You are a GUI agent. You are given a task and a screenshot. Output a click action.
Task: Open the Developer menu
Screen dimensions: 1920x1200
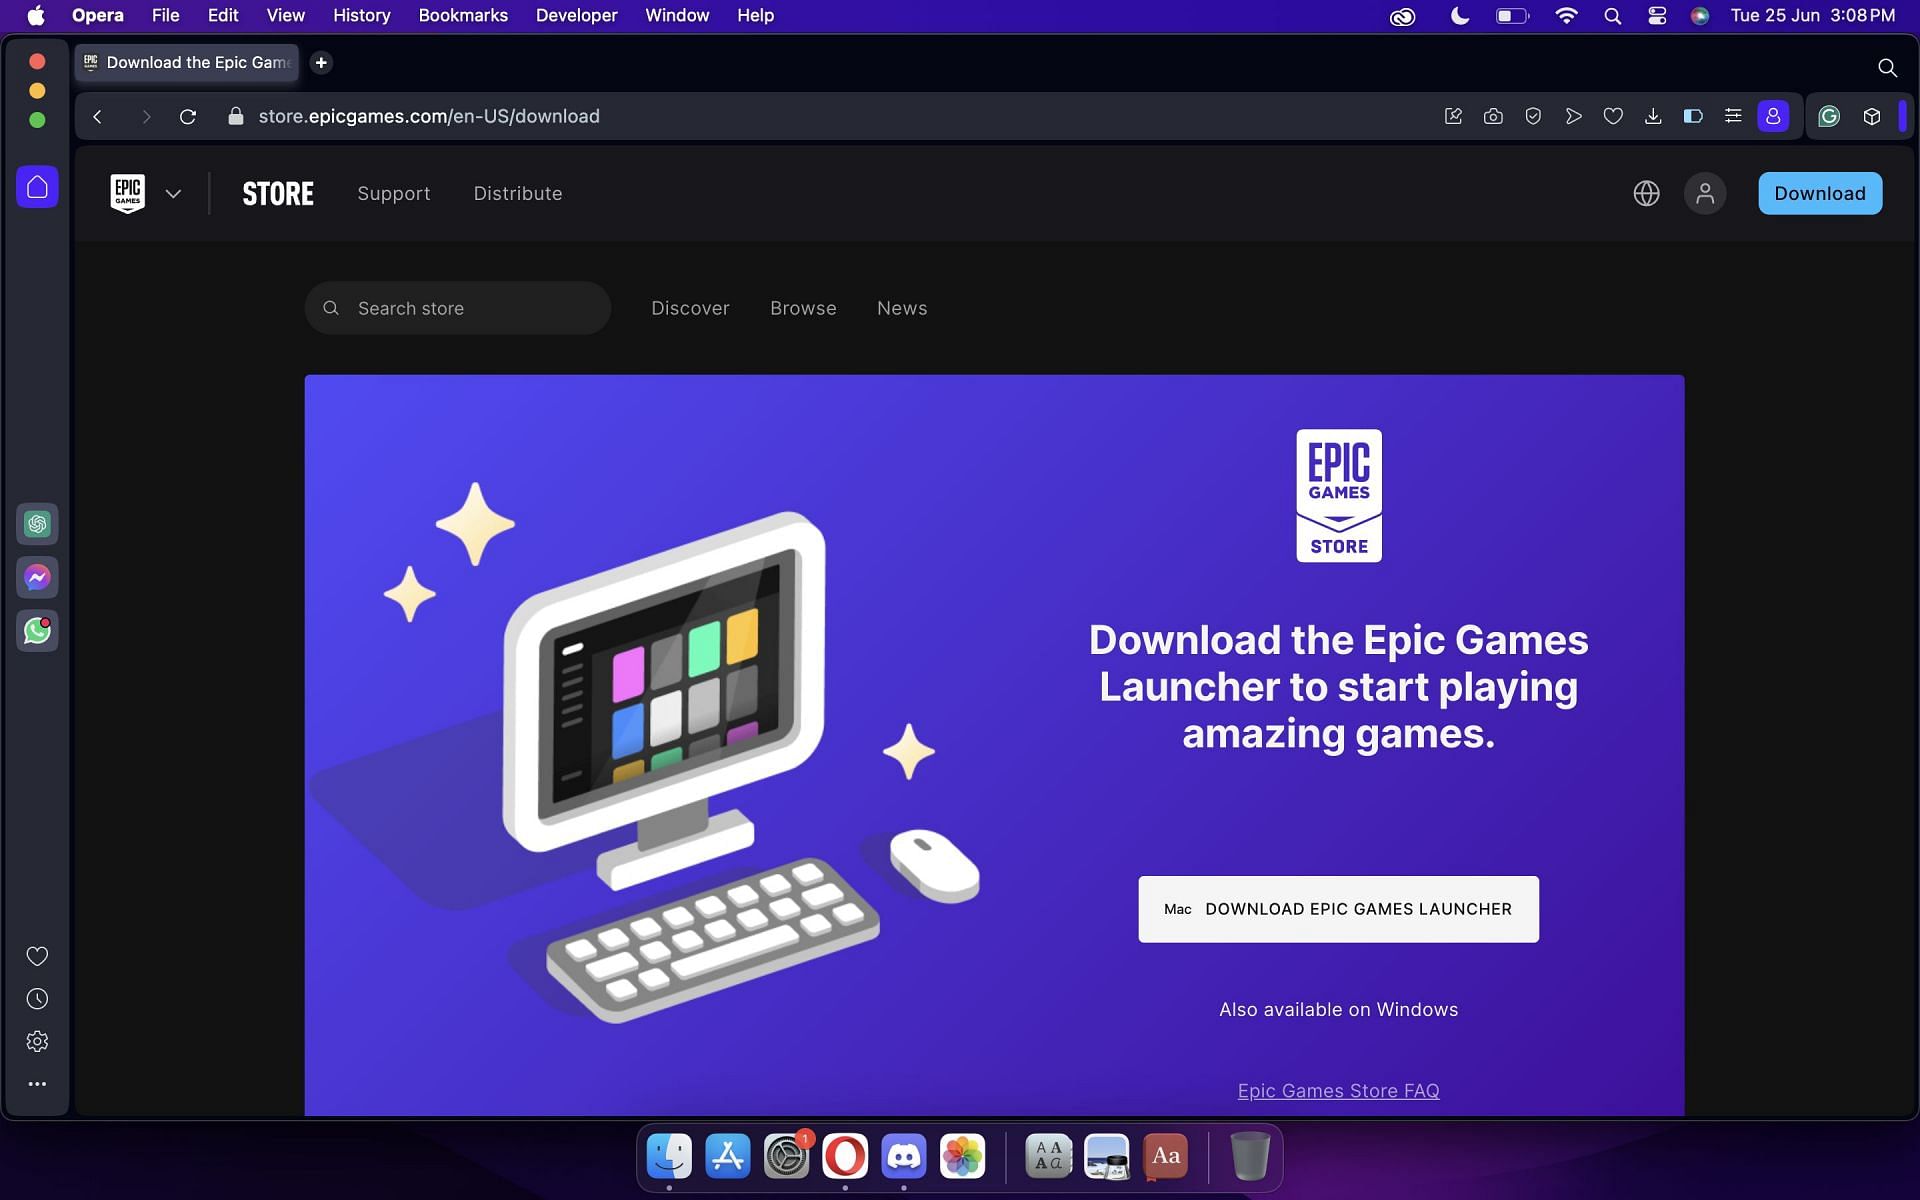tap(576, 15)
